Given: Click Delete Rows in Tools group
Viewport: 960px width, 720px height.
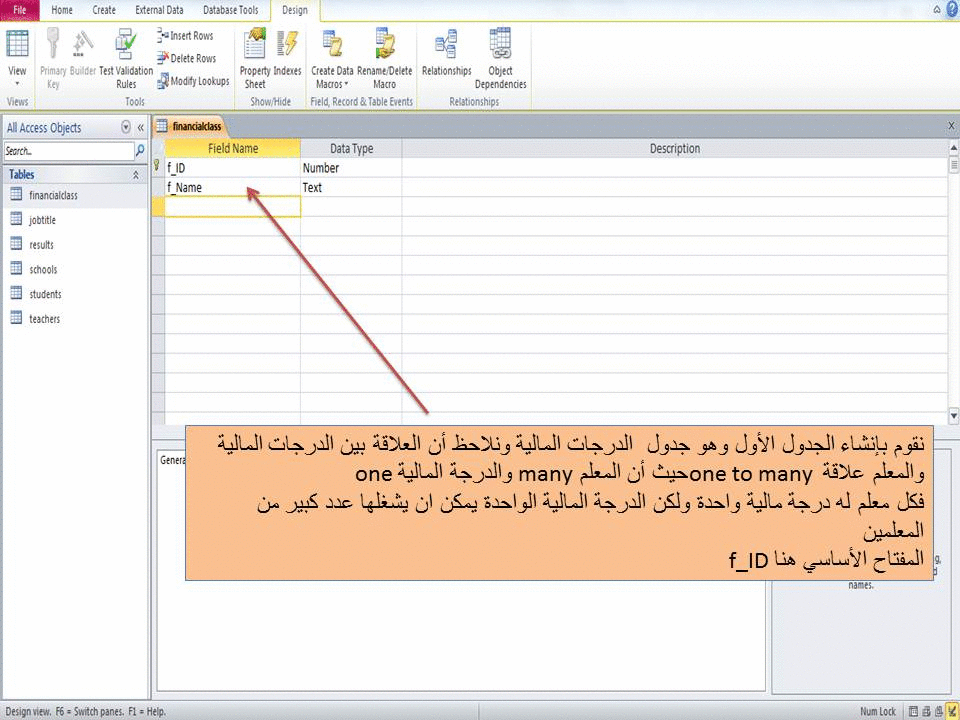Looking at the screenshot, I should (186, 58).
